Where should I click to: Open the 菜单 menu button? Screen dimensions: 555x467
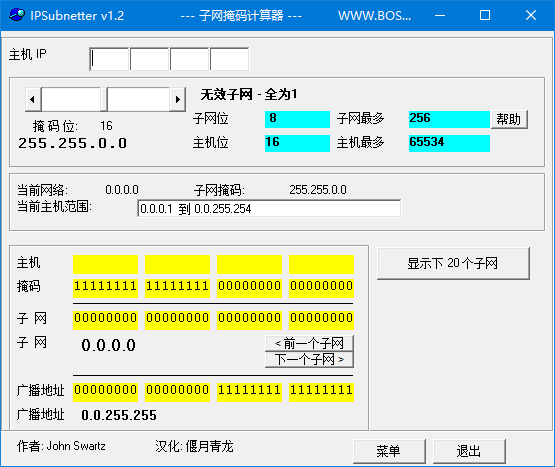[x=389, y=451]
